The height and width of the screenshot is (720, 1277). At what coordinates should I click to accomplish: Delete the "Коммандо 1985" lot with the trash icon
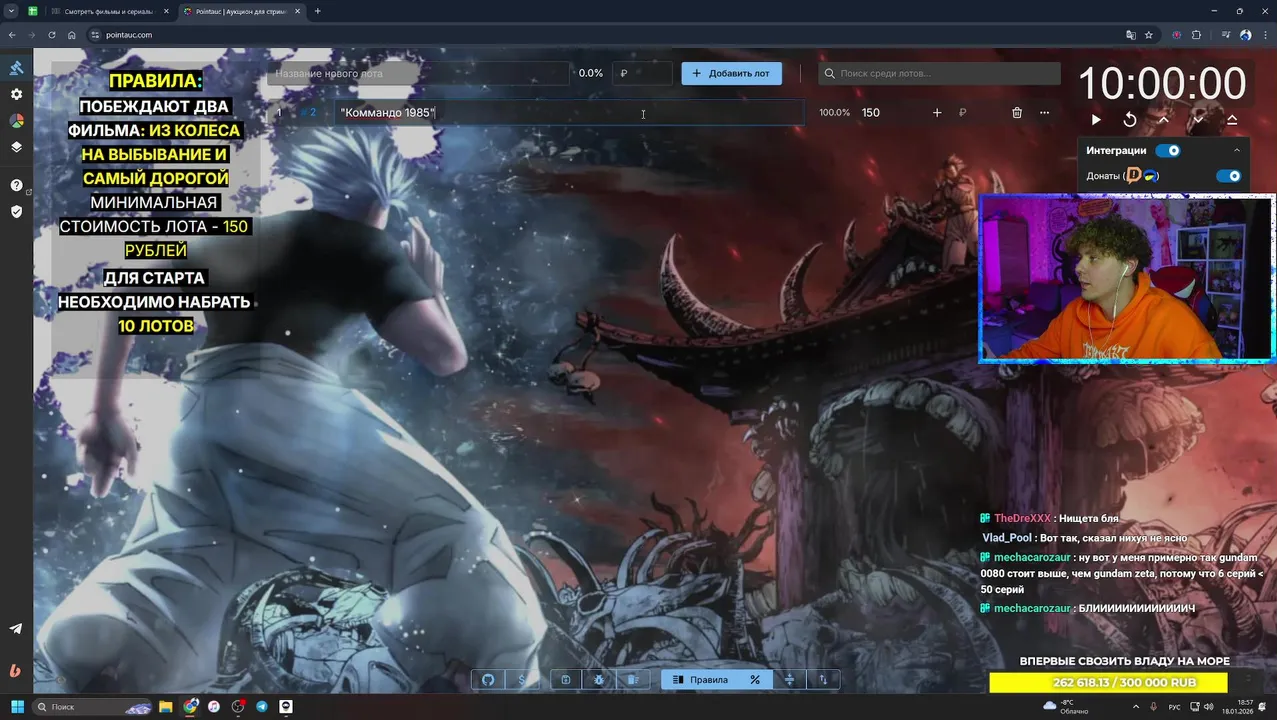tap(1017, 113)
